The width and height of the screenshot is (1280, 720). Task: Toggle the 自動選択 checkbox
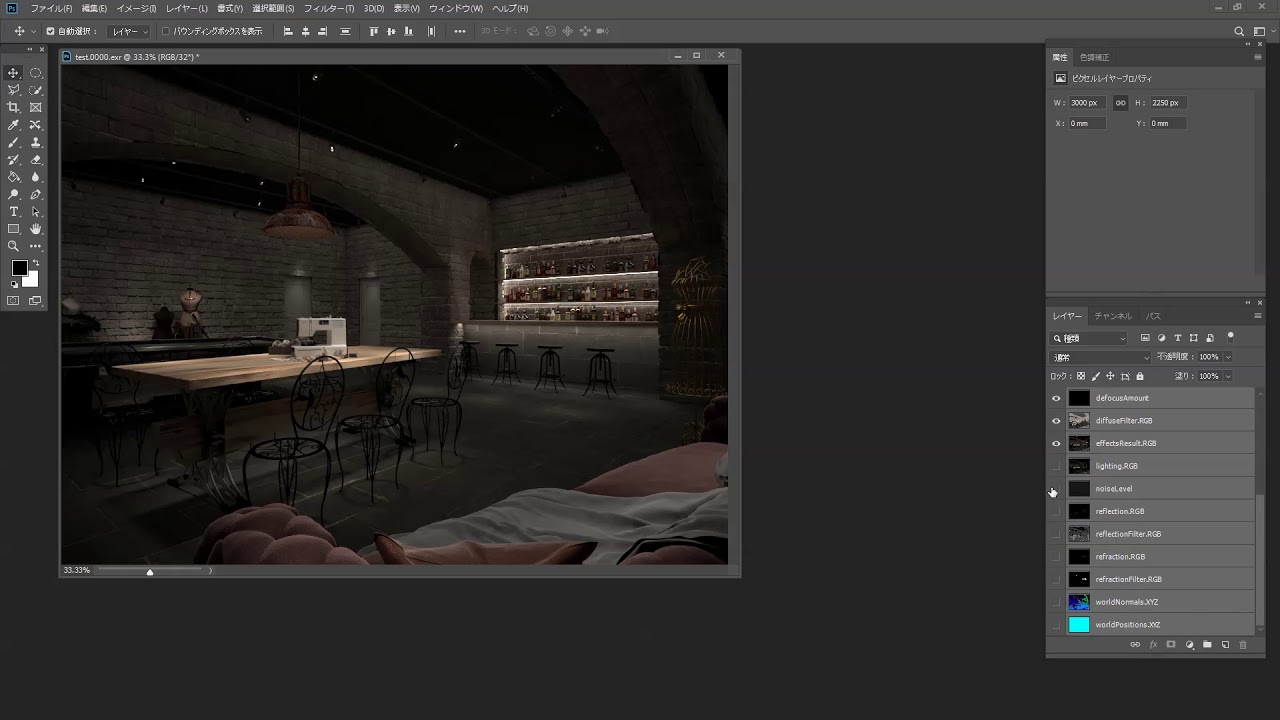tap(51, 31)
